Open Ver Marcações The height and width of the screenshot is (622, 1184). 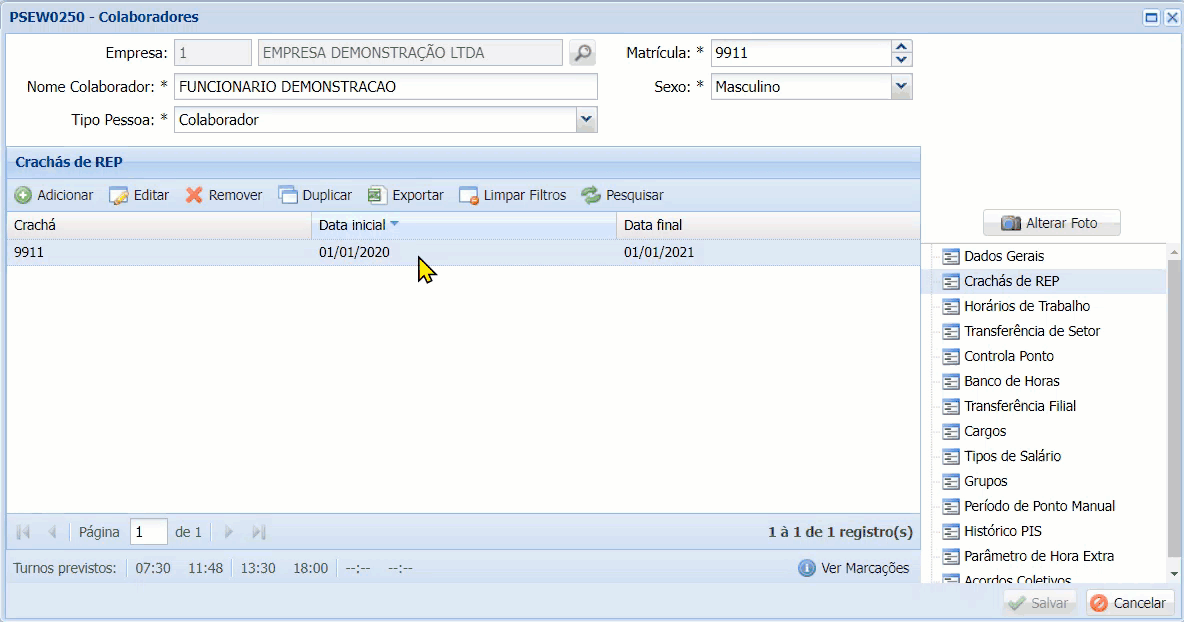click(864, 568)
